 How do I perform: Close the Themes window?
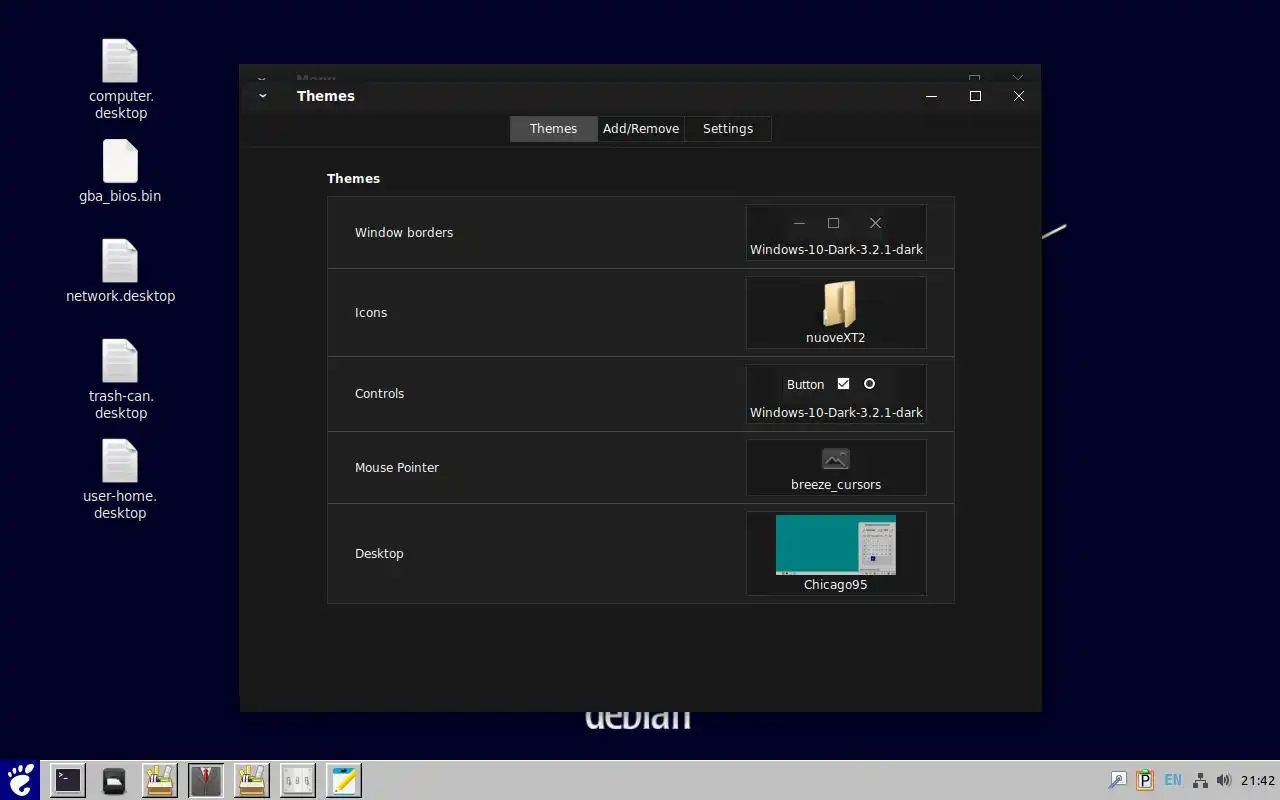tap(1019, 96)
